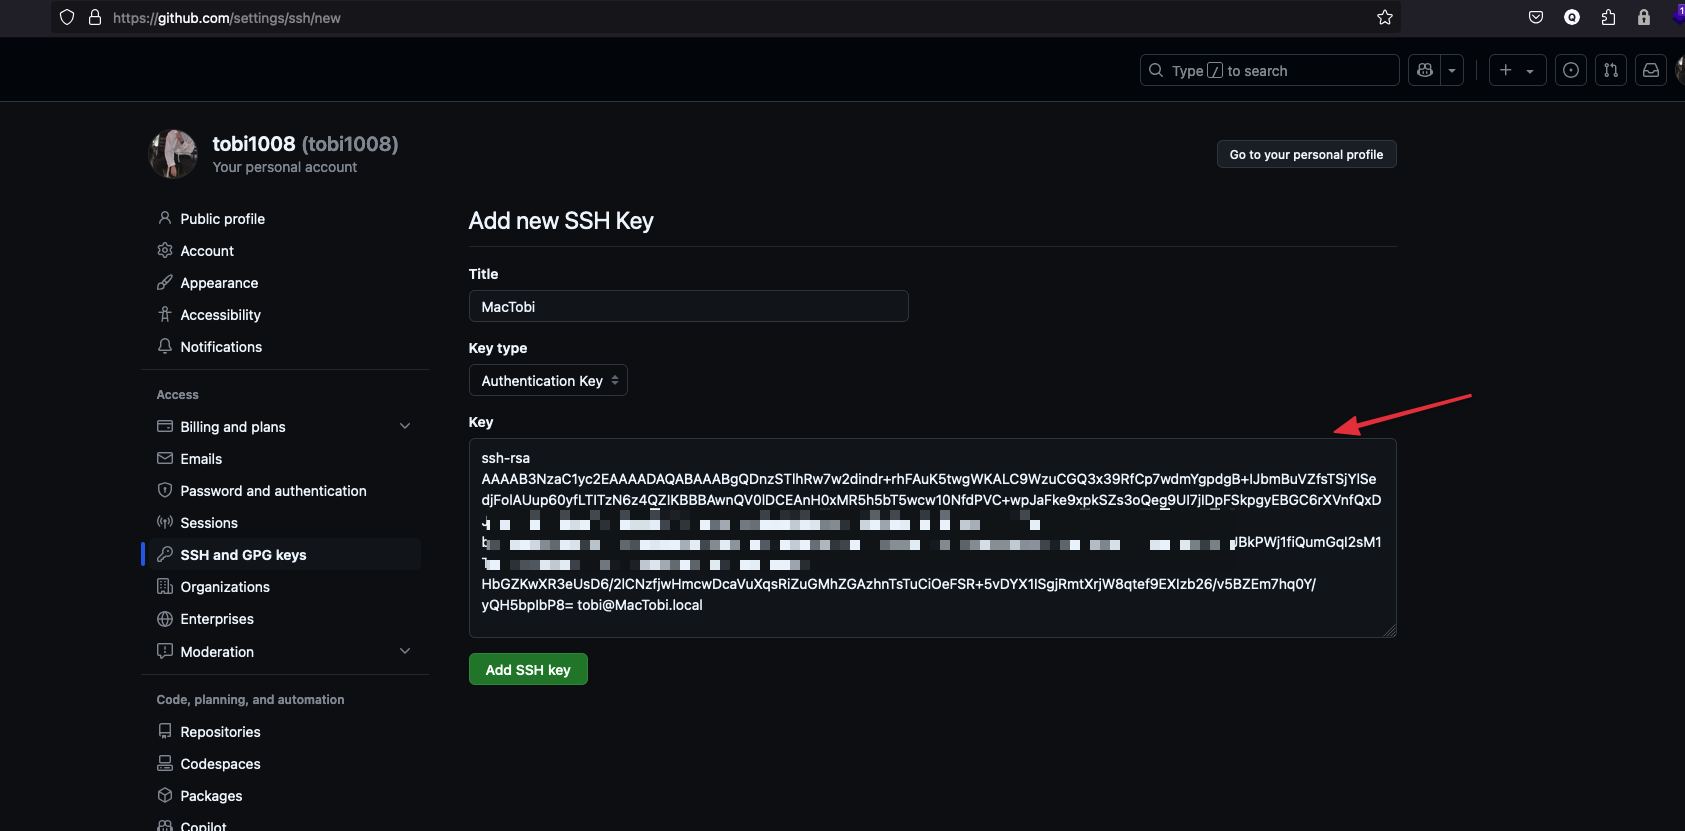Open the Appearance settings page
Screen dimensions: 1685x831
218,282
